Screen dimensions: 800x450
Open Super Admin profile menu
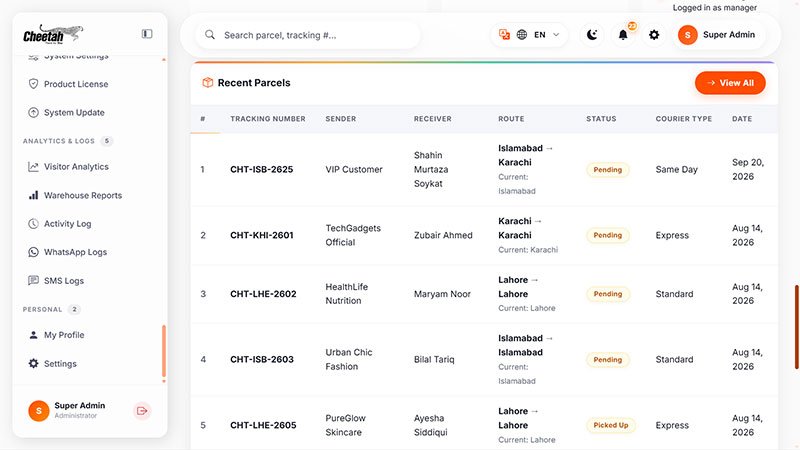(717, 35)
